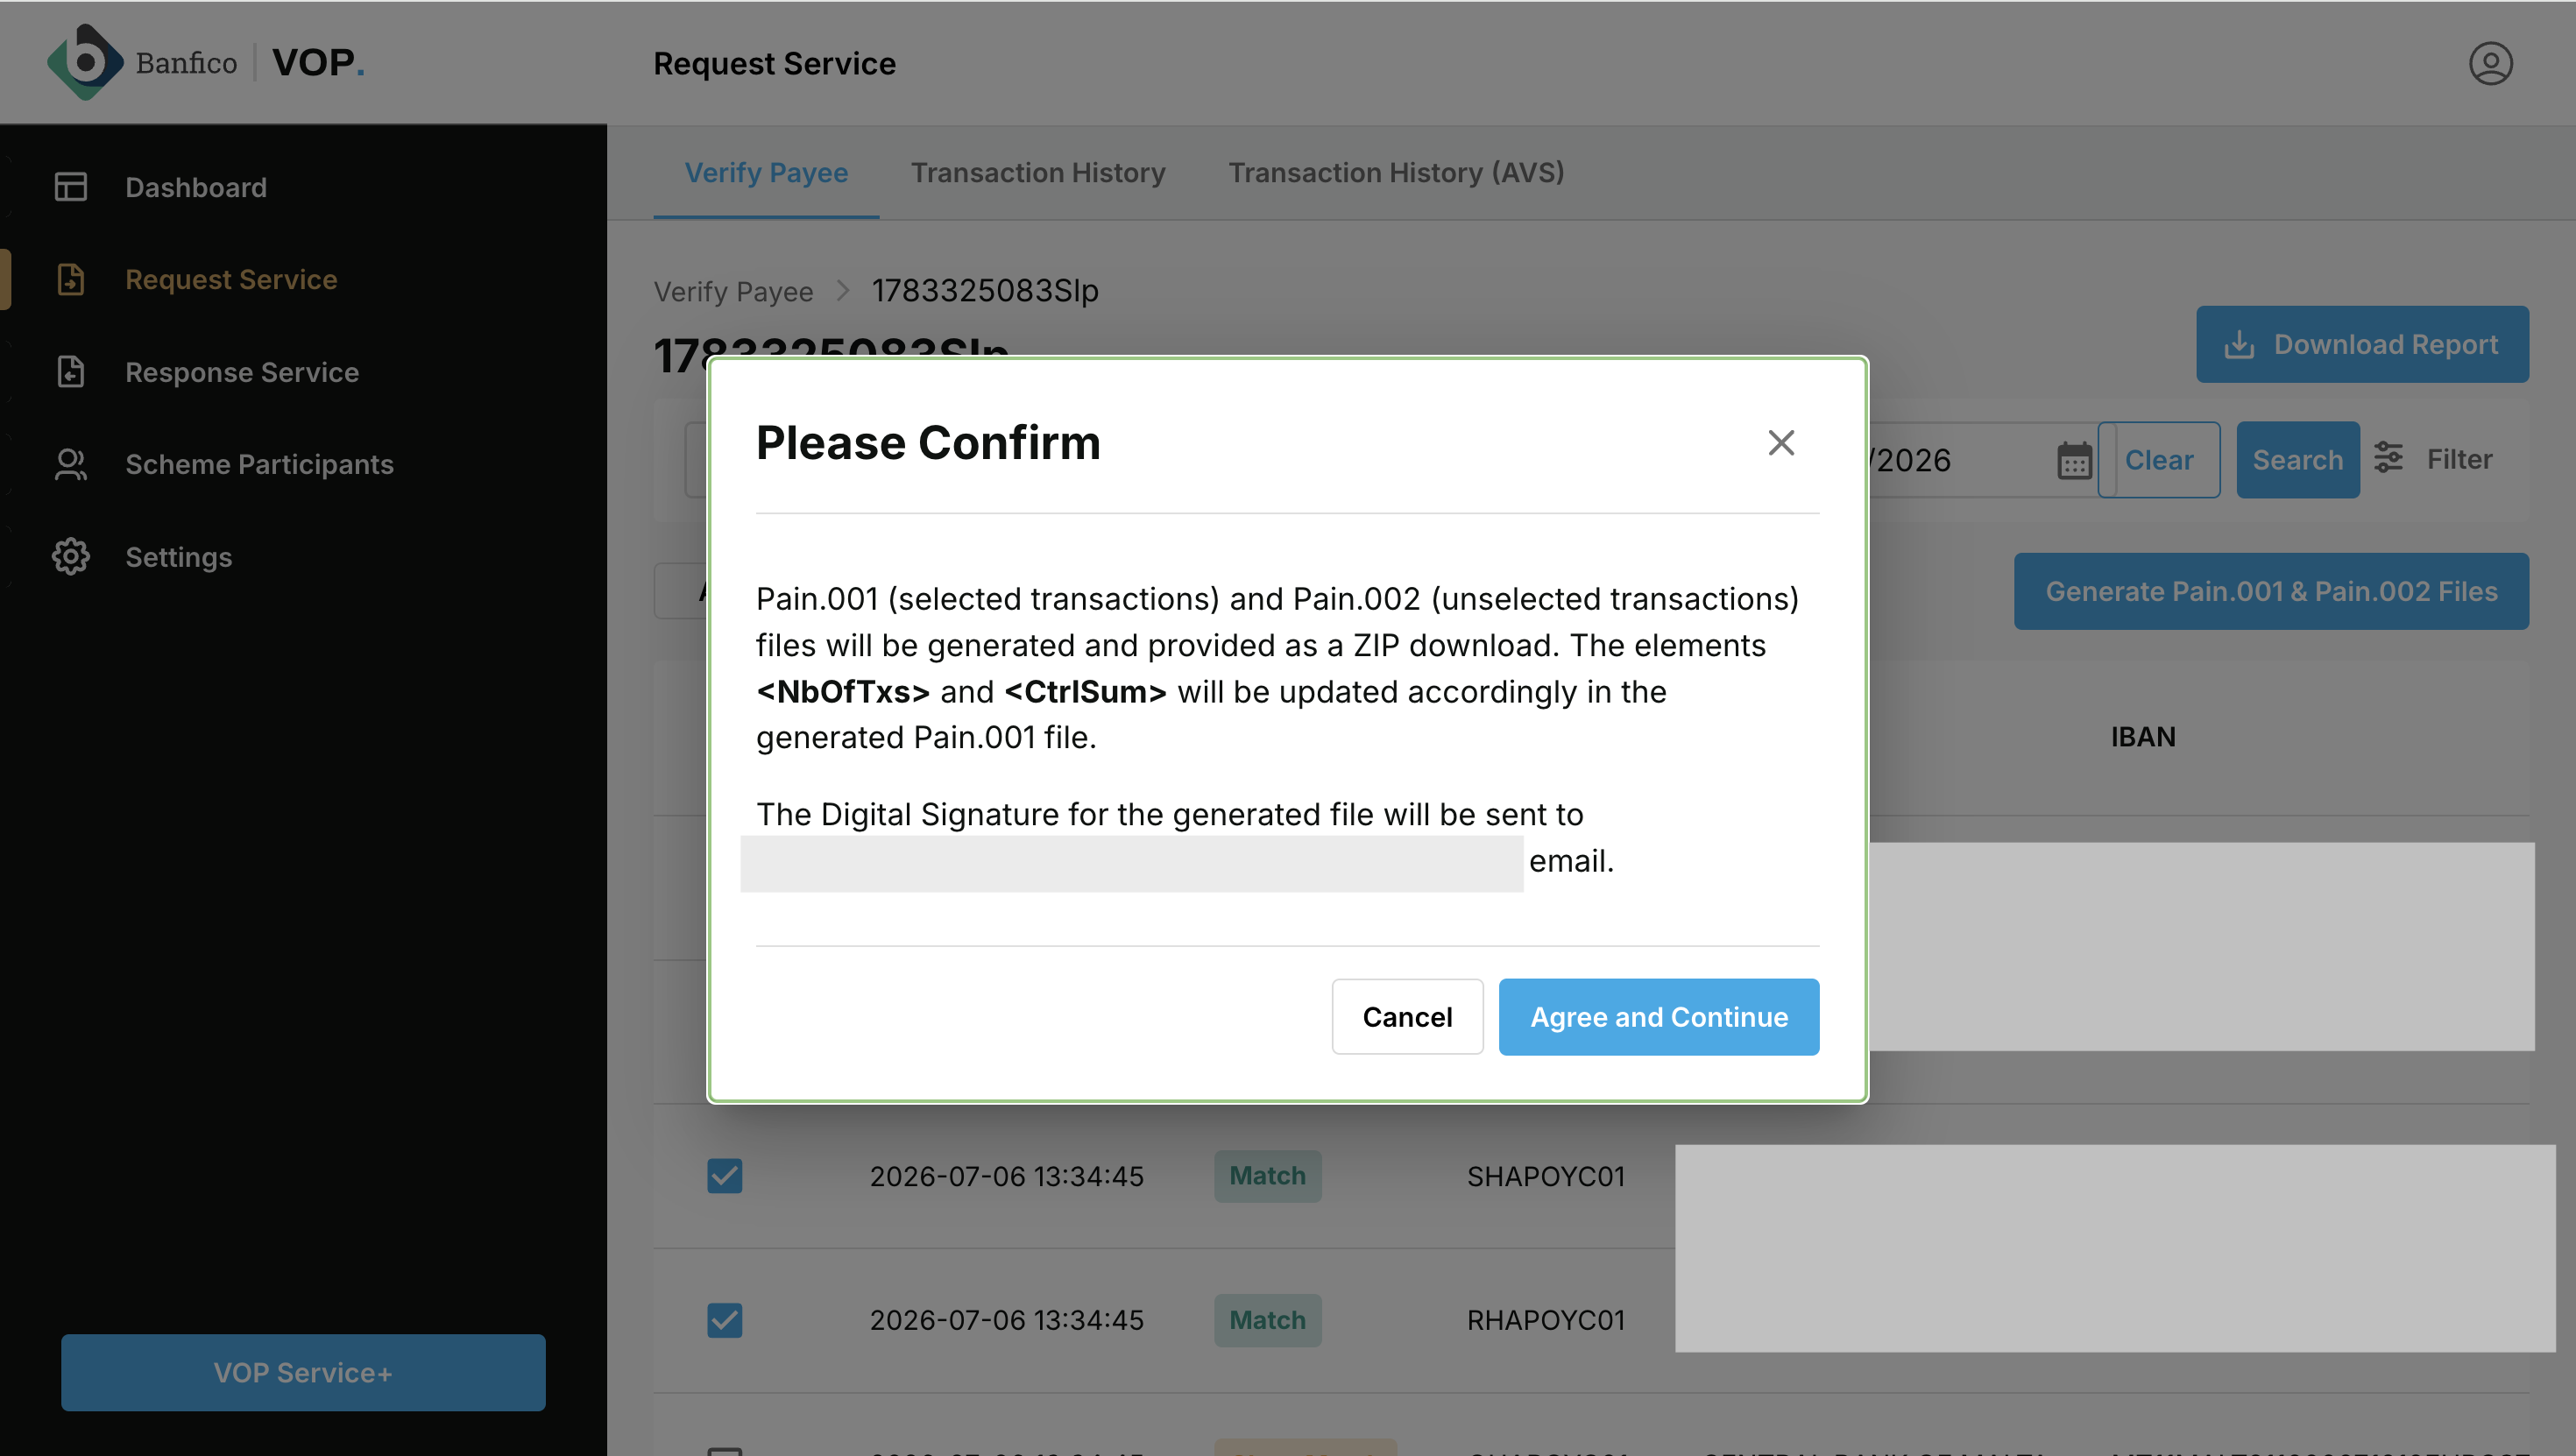The image size is (2576, 1456).
Task: Click the RHAPOYC01 cell
Action: (1546, 1320)
